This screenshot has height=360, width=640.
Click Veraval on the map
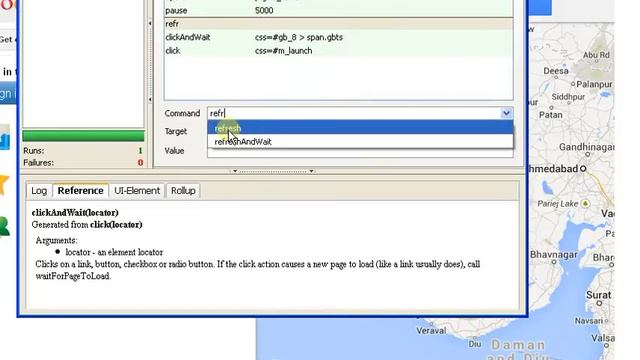pyautogui.click(x=431, y=331)
